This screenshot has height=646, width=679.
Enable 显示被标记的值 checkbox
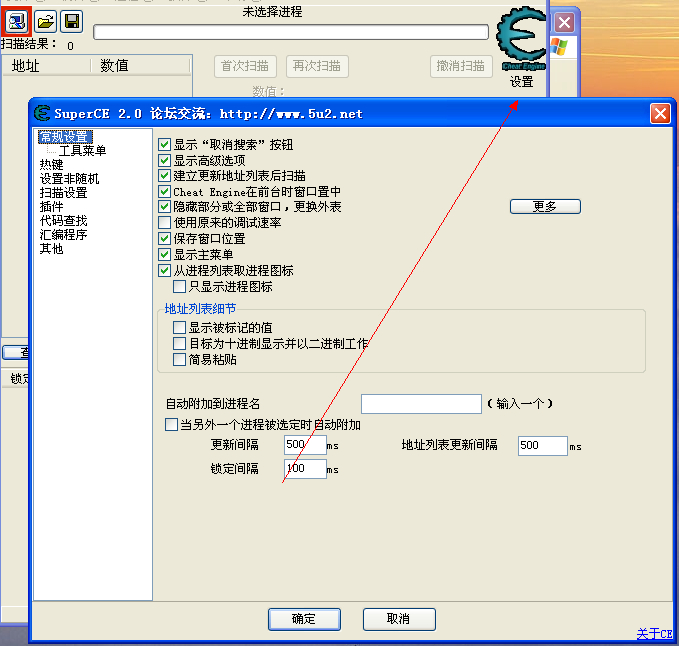(179, 327)
